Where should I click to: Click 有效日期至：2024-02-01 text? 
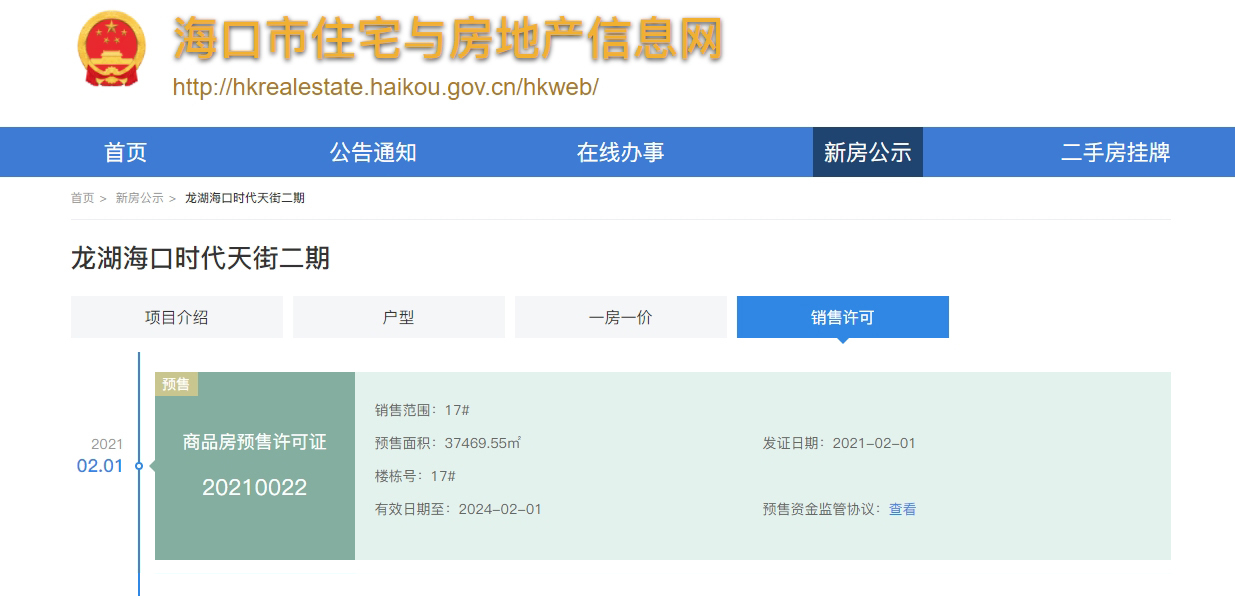coord(458,509)
